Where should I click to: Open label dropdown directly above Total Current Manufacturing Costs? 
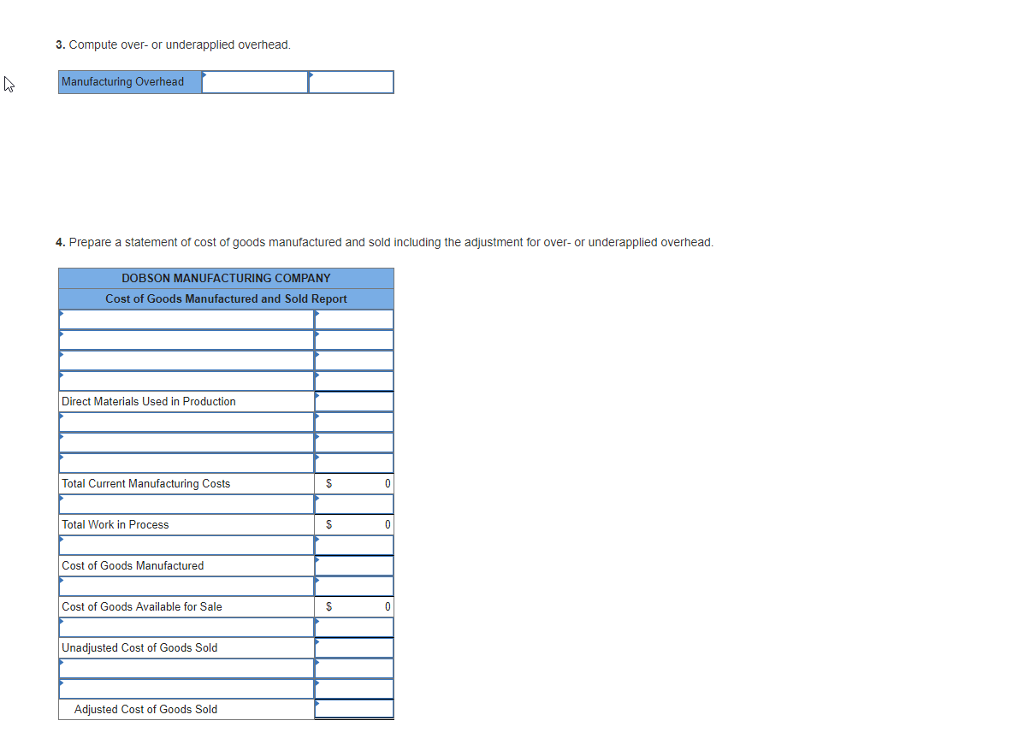click(x=186, y=464)
